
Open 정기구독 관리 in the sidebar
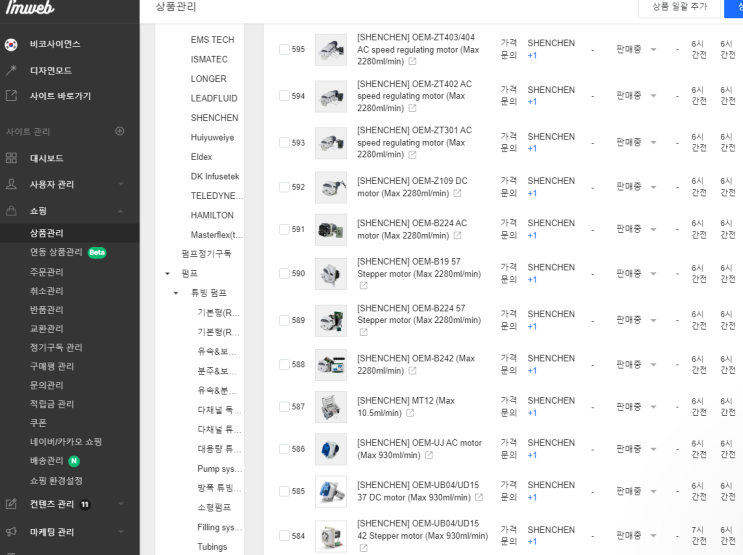click(56, 347)
